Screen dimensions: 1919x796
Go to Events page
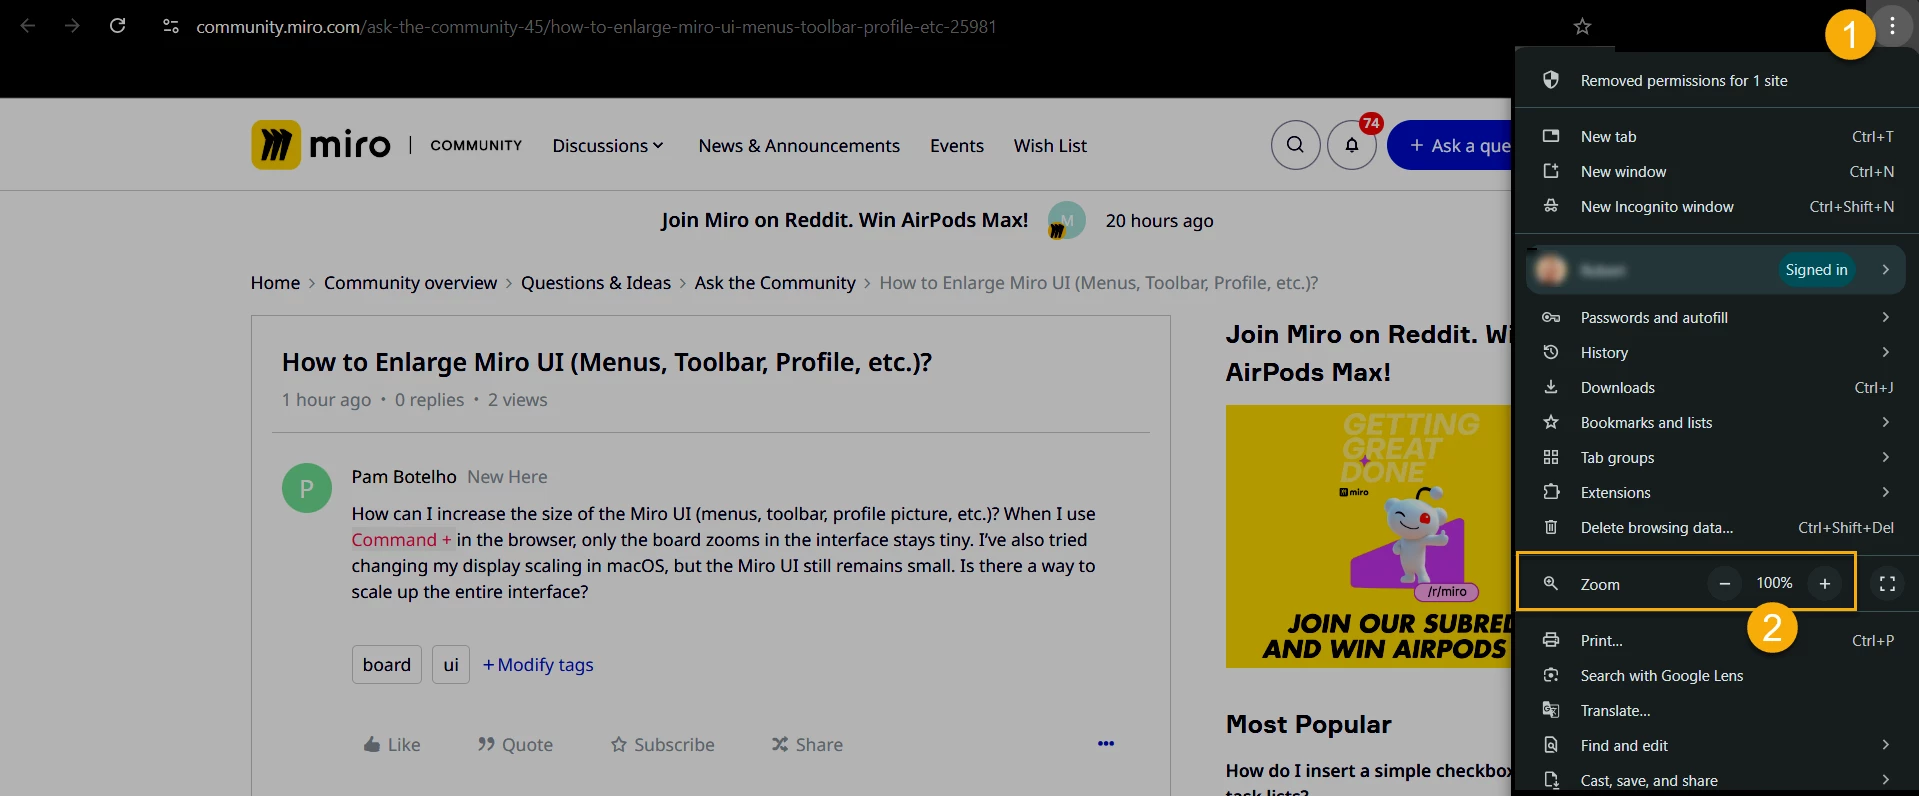click(x=957, y=146)
